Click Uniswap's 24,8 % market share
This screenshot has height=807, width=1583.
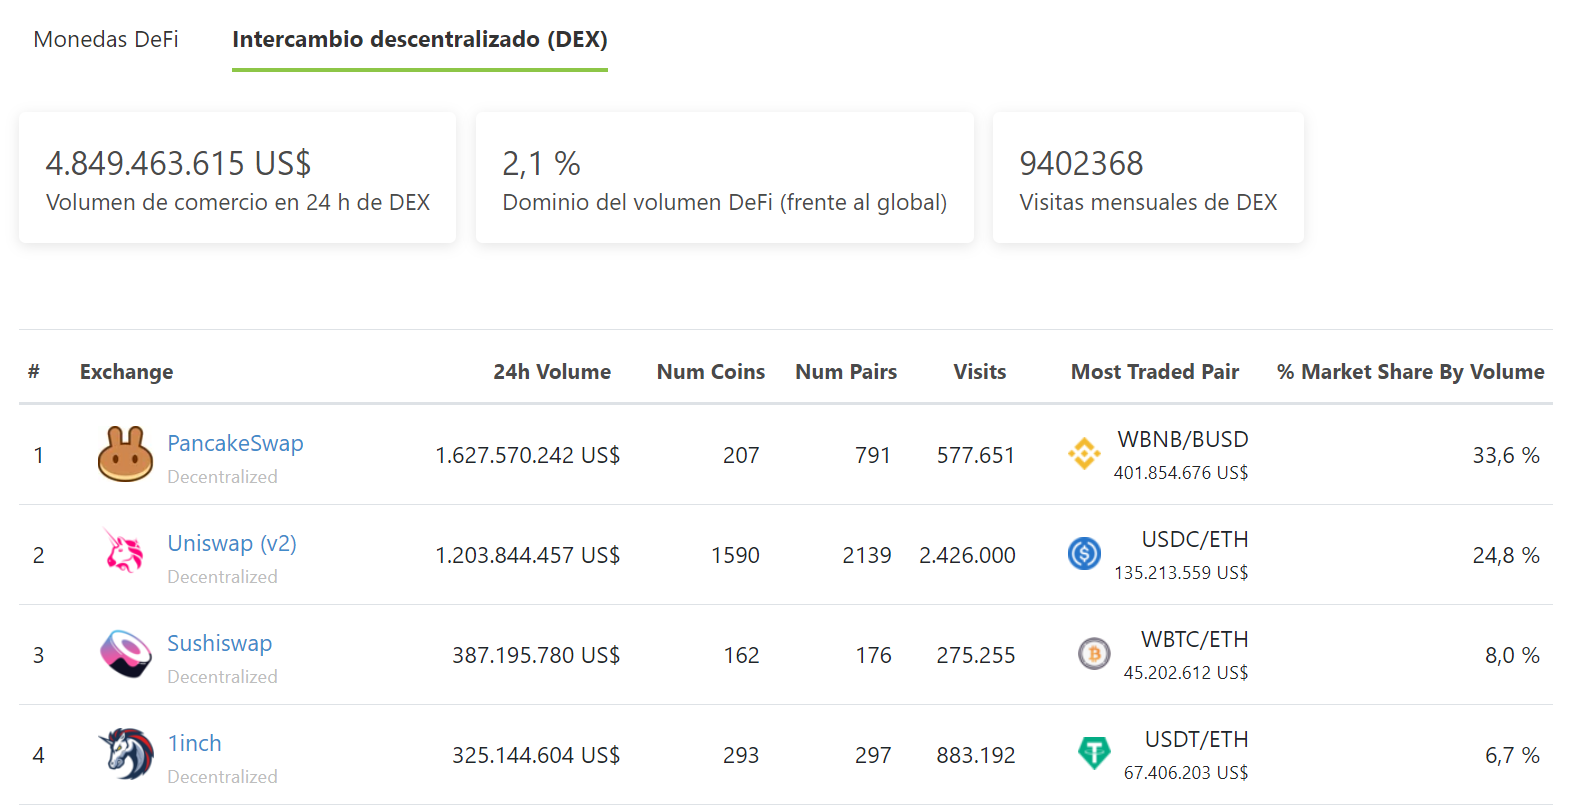(x=1506, y=555)
